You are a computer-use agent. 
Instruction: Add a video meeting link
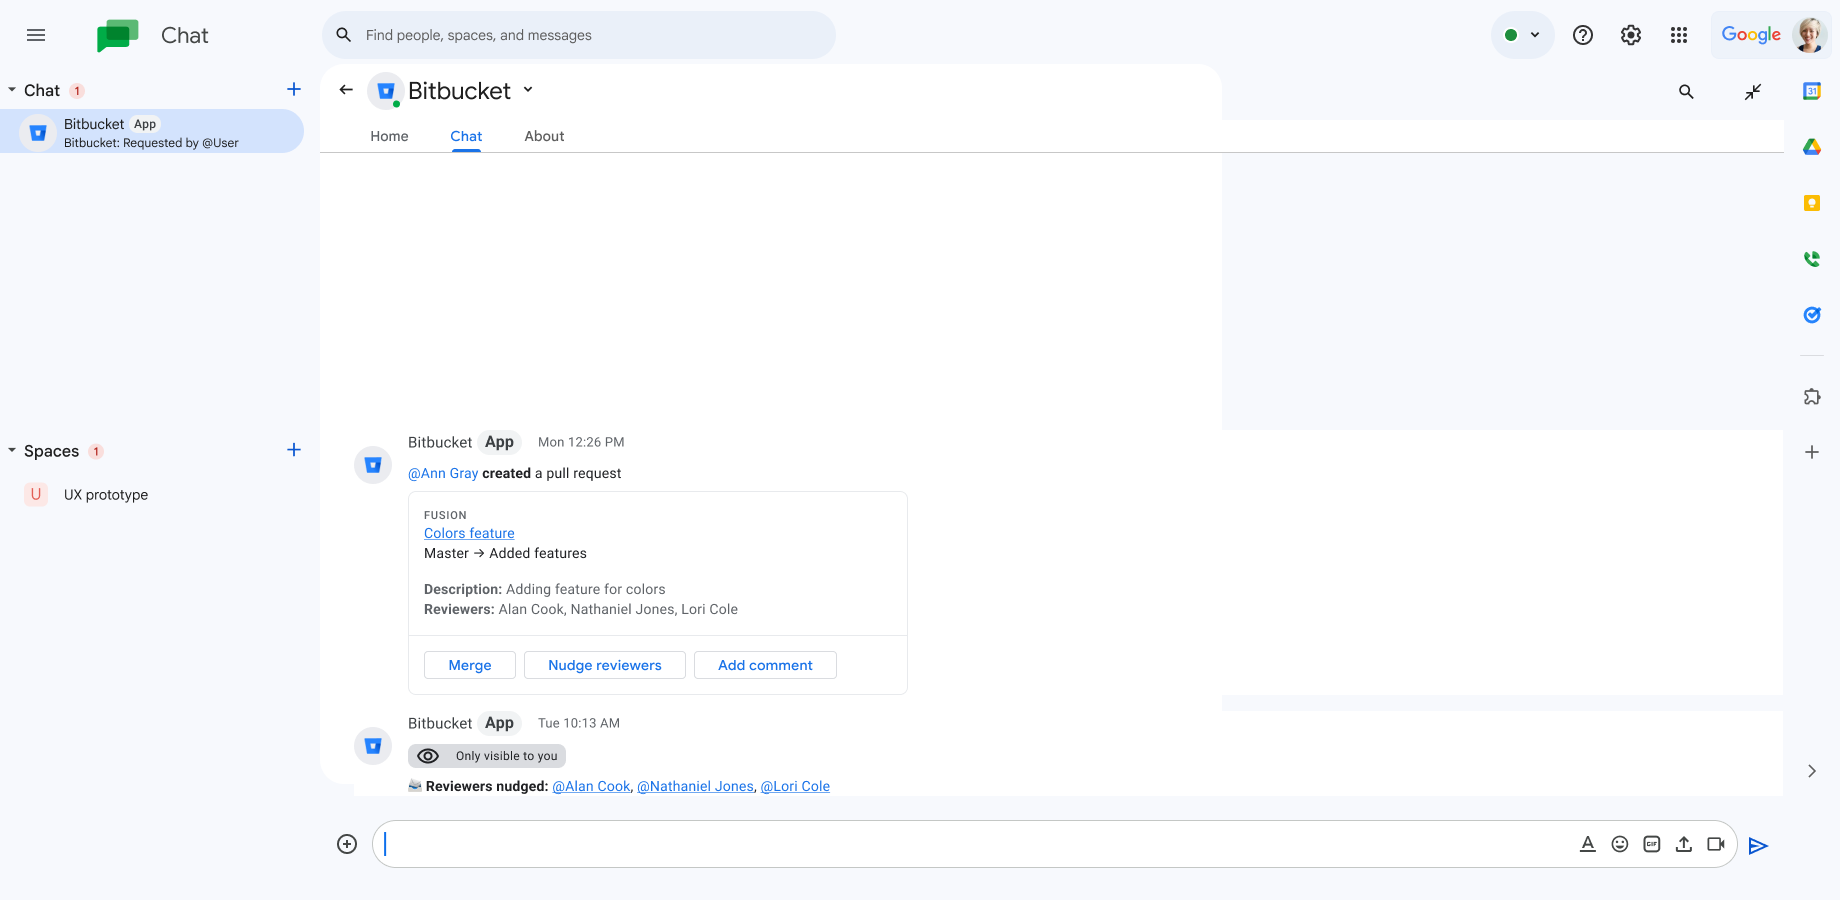point(1716,844)
